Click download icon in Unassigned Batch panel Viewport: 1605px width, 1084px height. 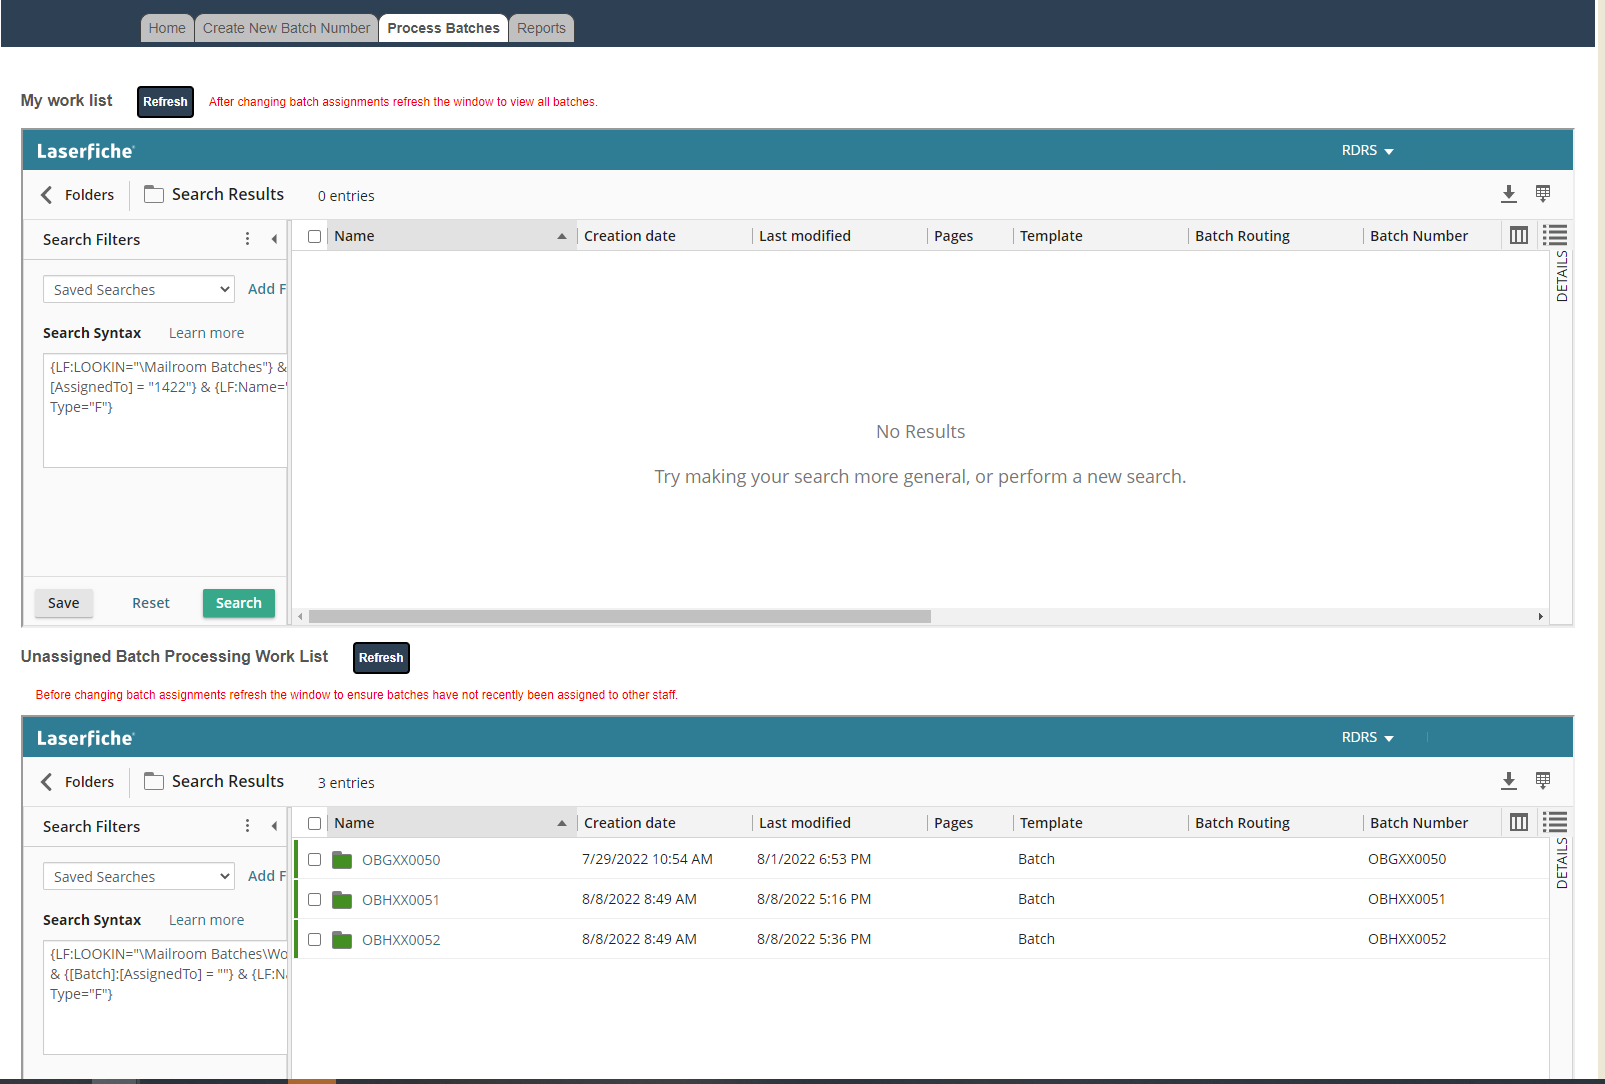[x=1509, y=781]
